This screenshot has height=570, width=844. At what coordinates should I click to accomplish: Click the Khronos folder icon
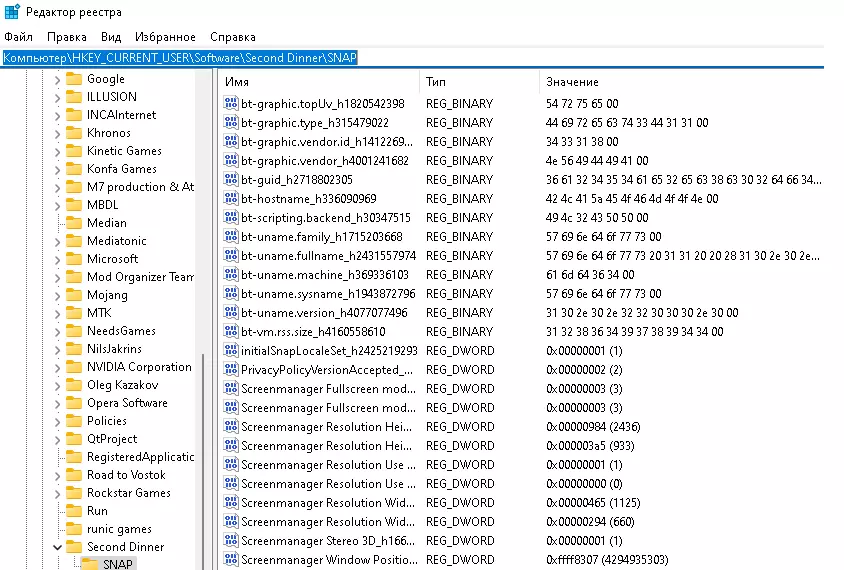tap(74, 133)
